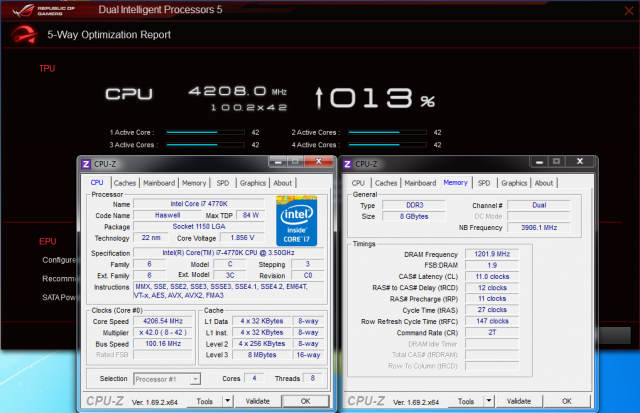The image size is (640, 413).
Task: Click Validate button in right CPU-Z window
Action: pos(519,401)
